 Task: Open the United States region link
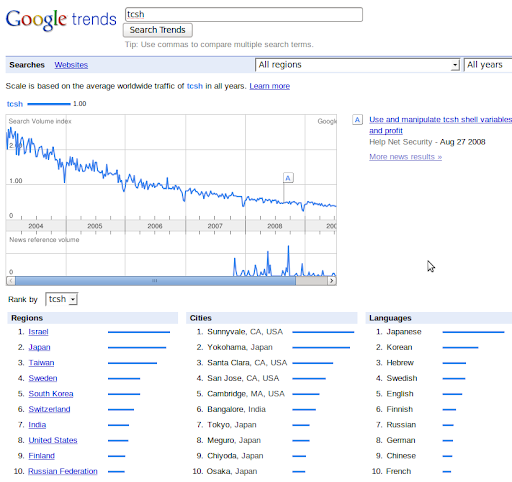[x=53, y=440]
